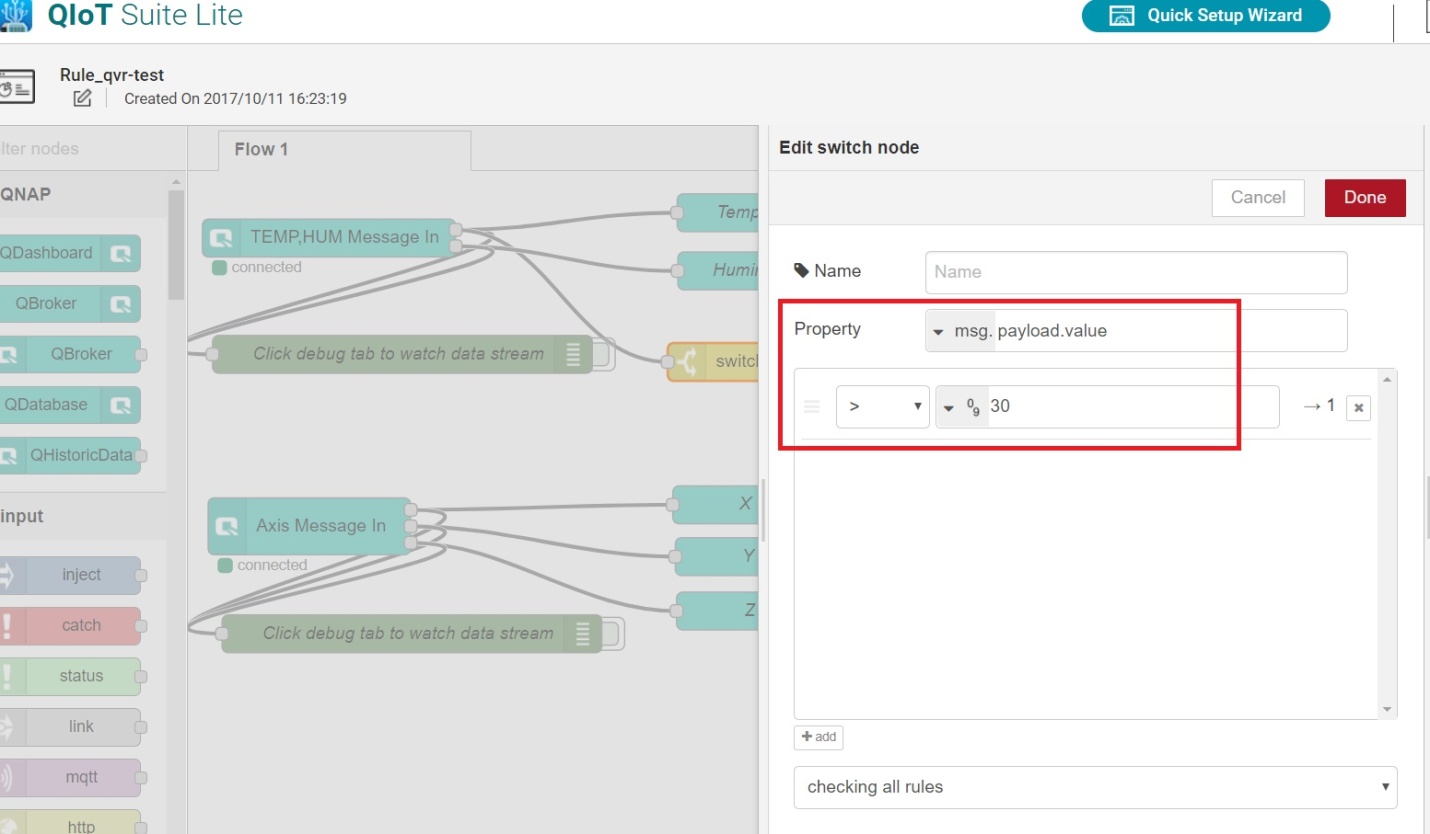Select the upper debug node near TEMP,HUM
This screenshot has height=834, width=1430.
[402, 354]
